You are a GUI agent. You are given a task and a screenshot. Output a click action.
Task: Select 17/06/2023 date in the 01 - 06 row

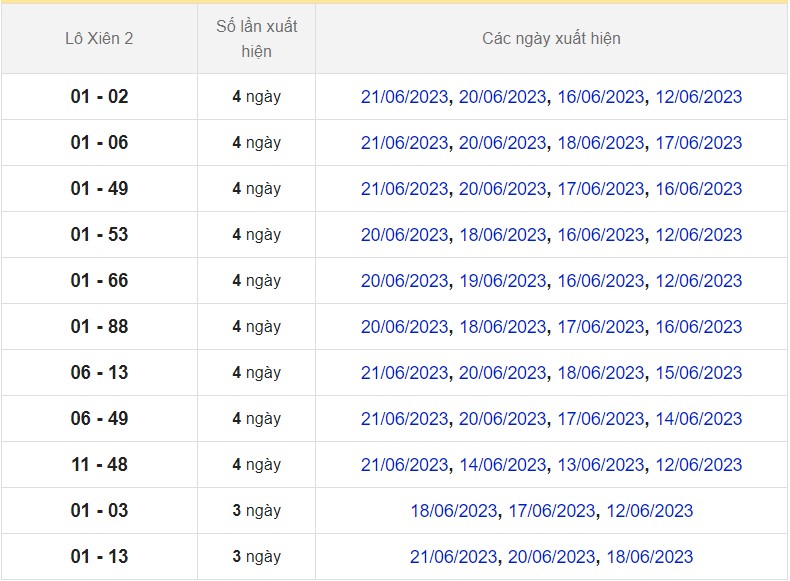coord(699,143)
